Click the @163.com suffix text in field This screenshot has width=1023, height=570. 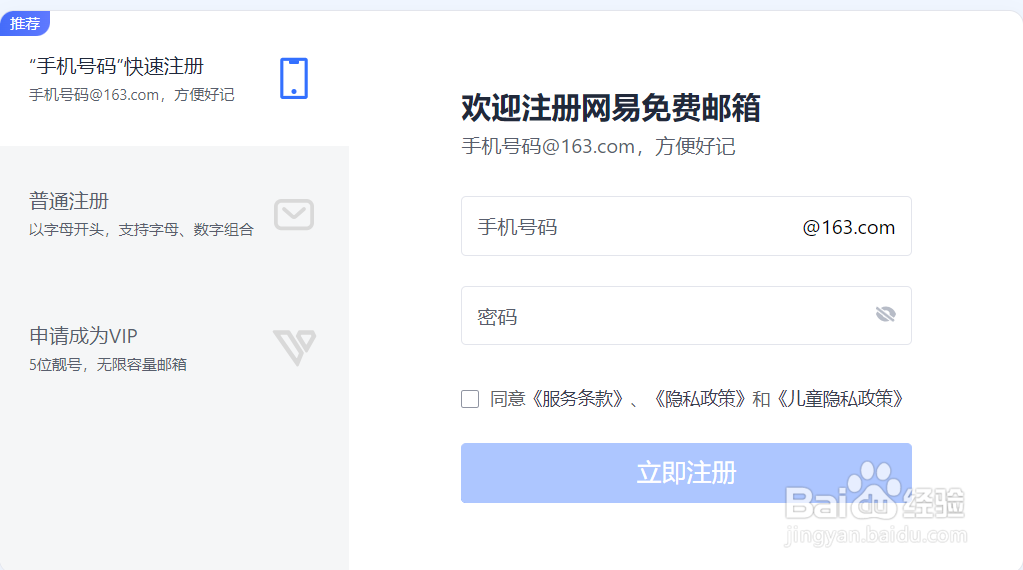pos(848,227)
